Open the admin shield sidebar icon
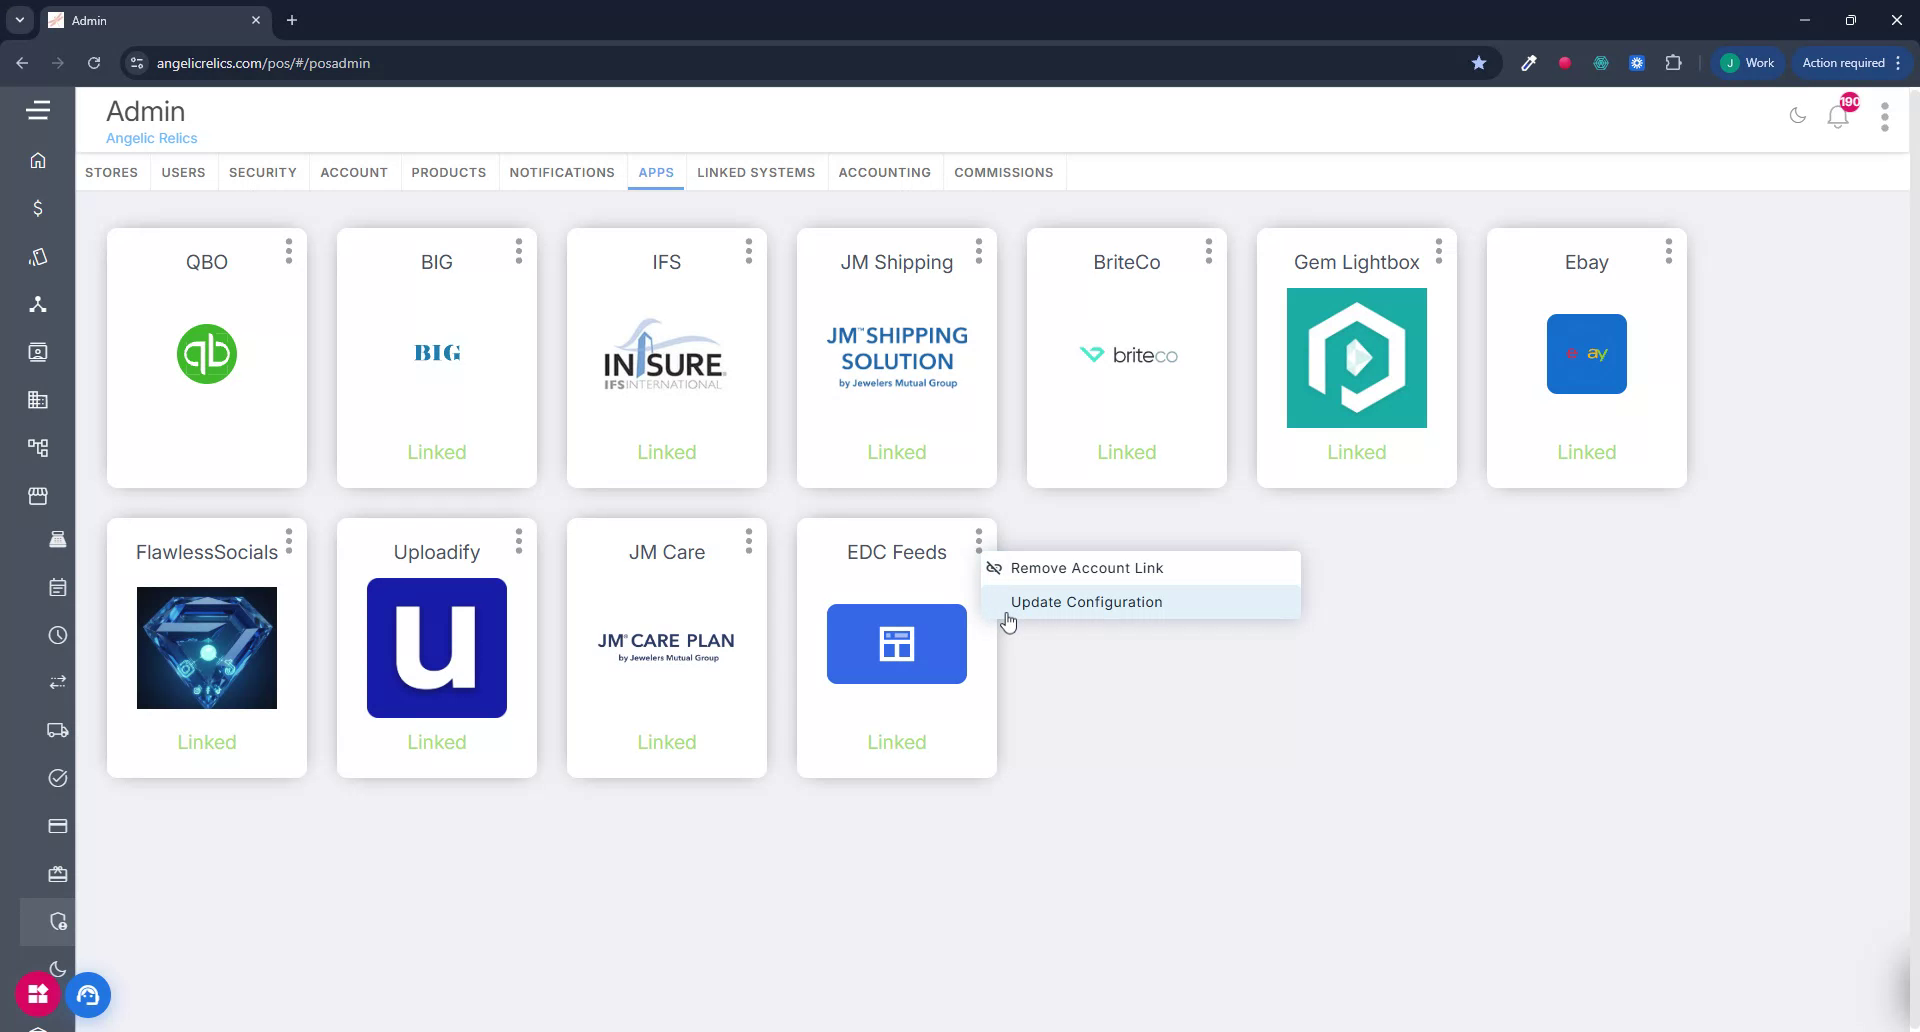The width and height of the screenshot is (1920, 1032). [58, 922]
